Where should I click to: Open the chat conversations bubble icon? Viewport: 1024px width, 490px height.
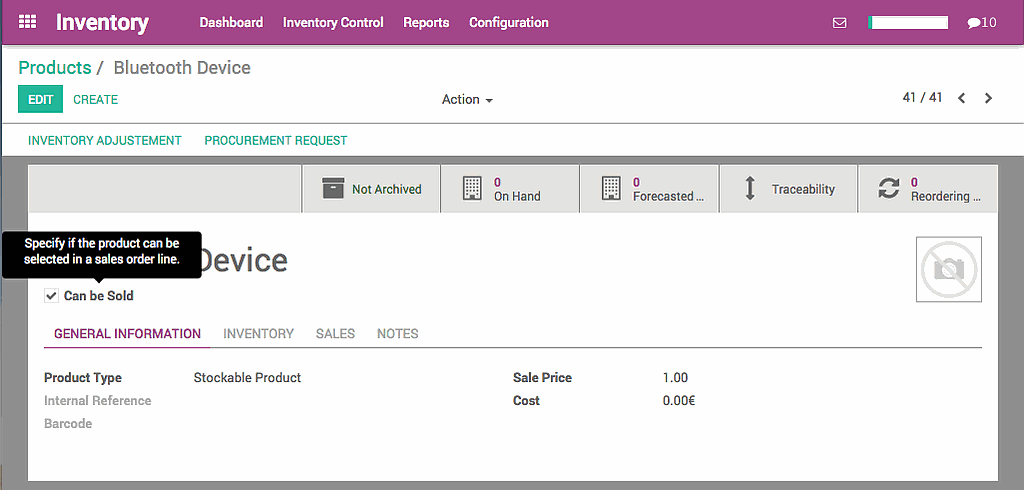tap(974, 23)
